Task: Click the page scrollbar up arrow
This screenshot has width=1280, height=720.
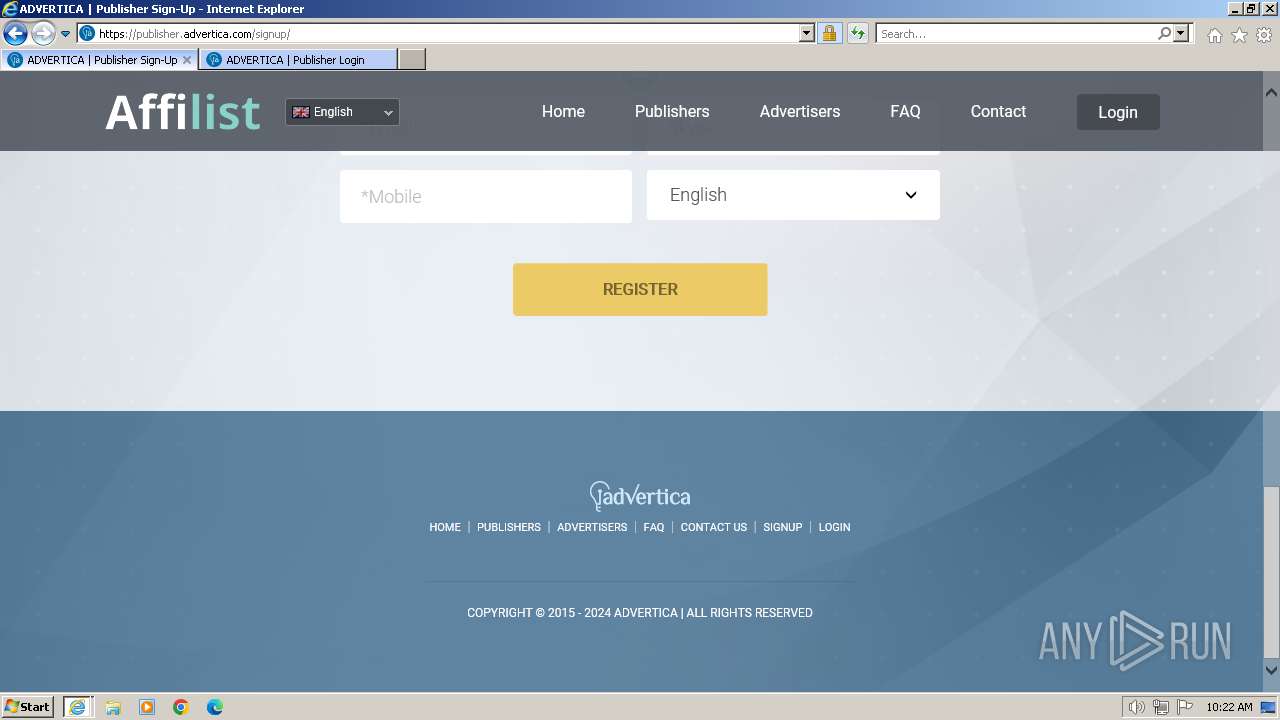Action: point(1271,92)
